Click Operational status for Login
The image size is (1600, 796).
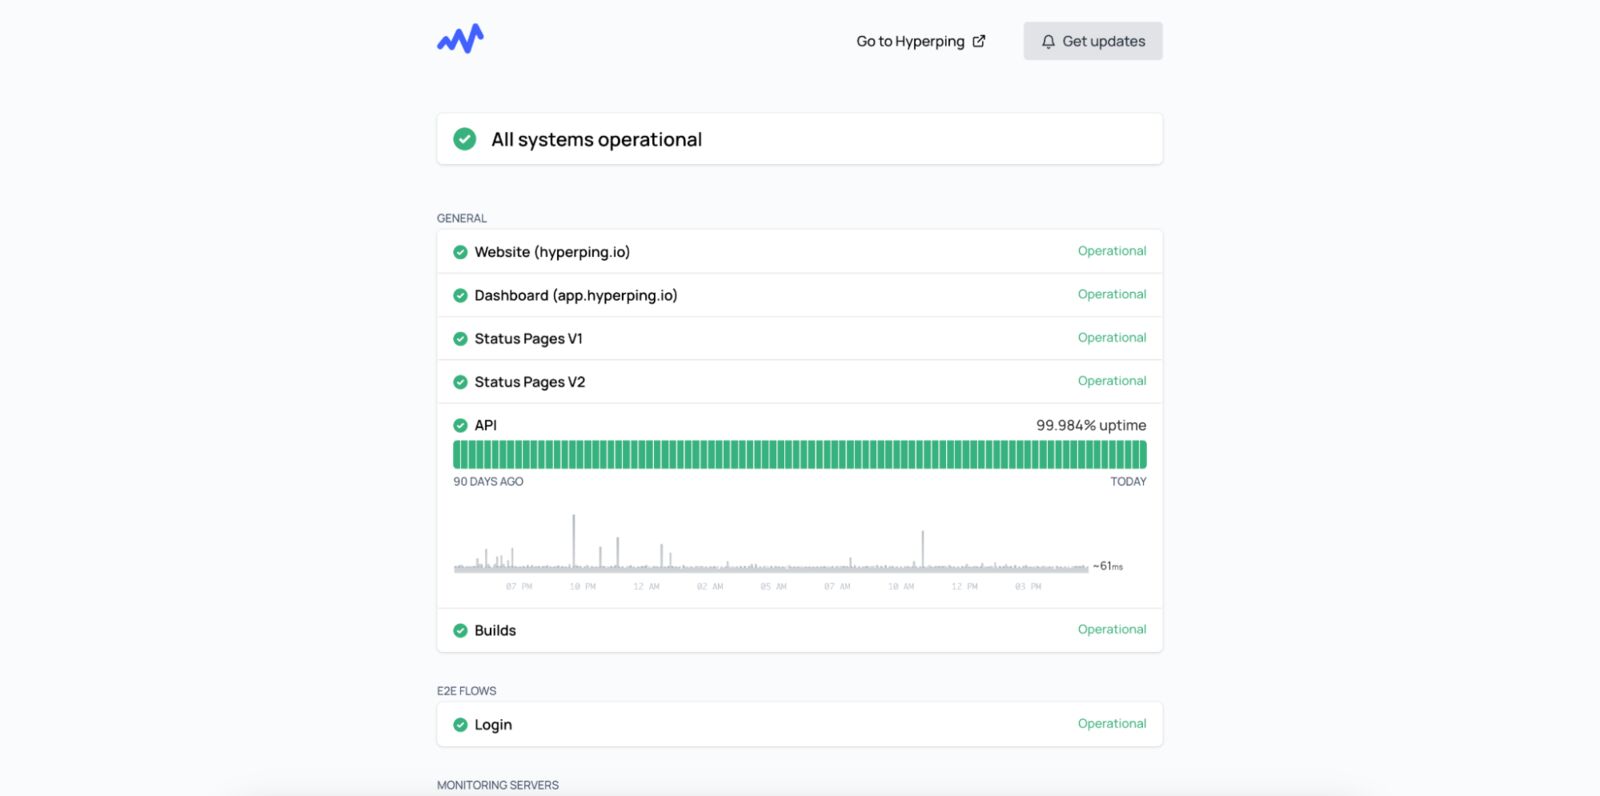click(1112, 723)
